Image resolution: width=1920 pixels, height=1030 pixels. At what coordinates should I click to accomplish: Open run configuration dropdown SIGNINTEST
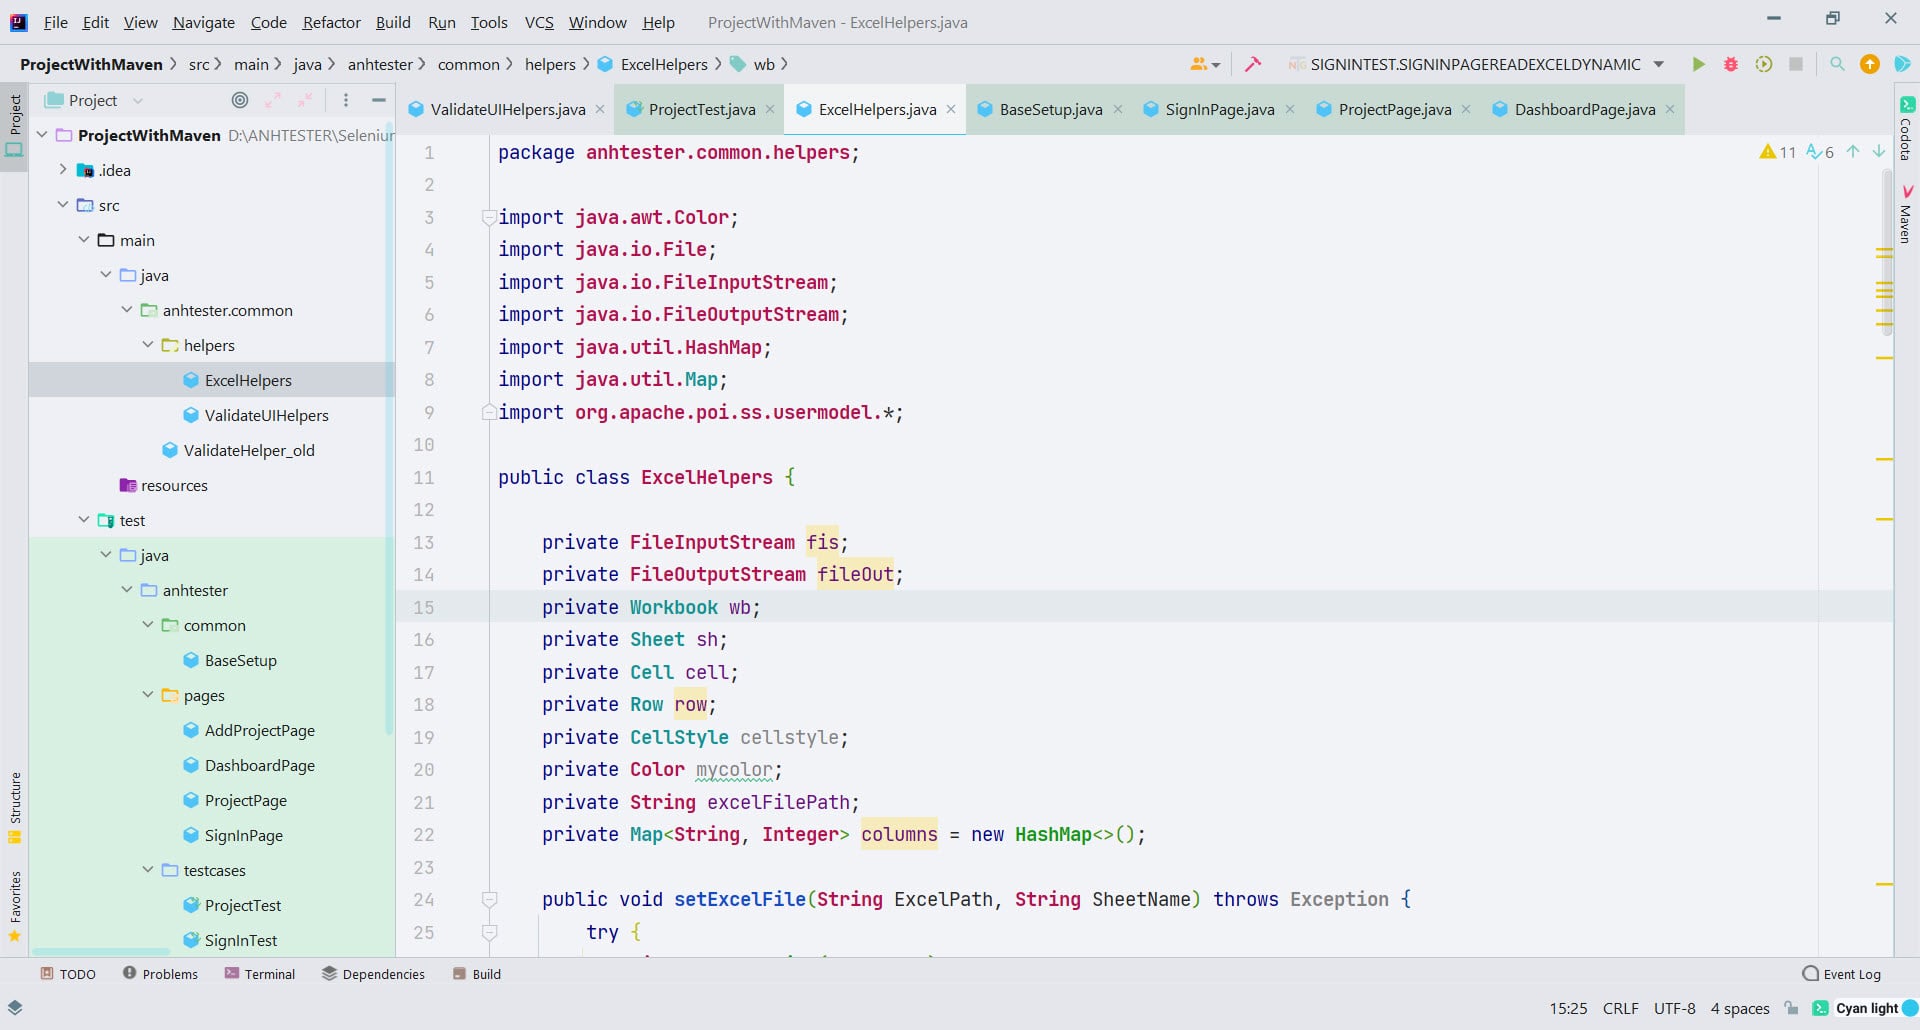pos(1476,64)
